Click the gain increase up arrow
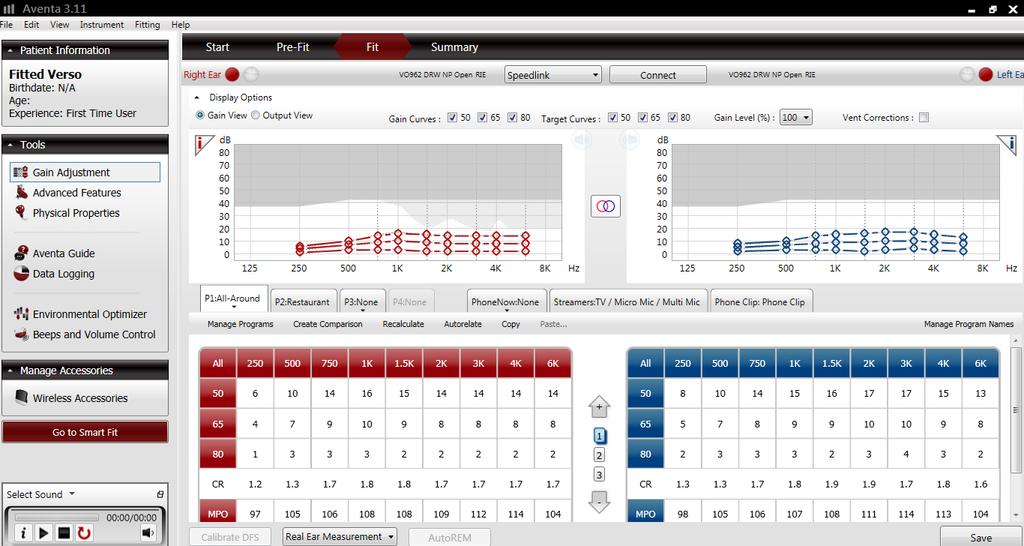This screenshot has width=1024, height=546. tap(599, 407)
